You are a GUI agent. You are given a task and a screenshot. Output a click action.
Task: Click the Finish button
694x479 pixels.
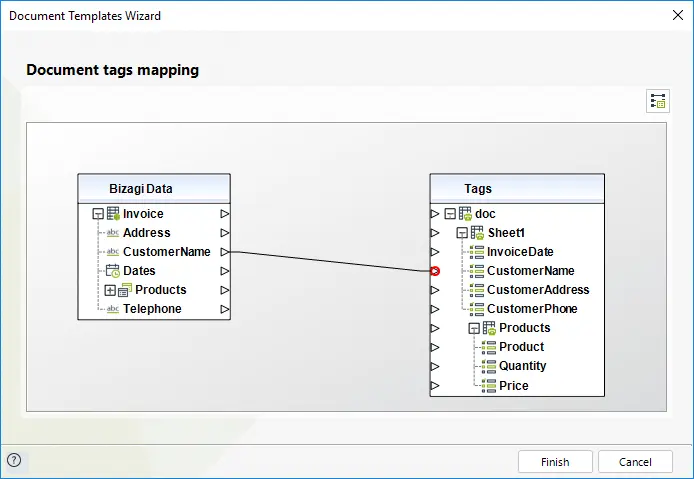click(555, 462)
